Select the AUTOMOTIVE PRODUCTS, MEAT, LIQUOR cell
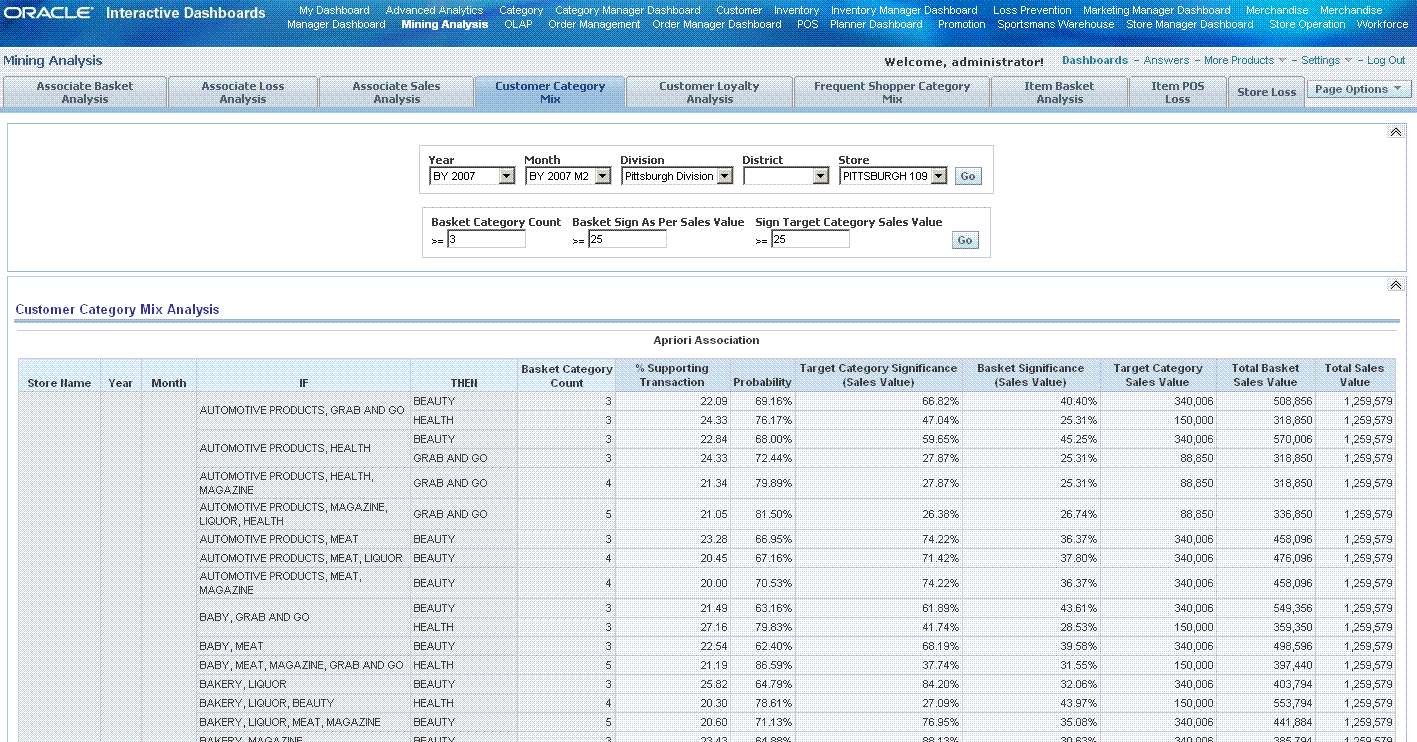The height and width of the screenshot is (742, 1417). [301, 558]
